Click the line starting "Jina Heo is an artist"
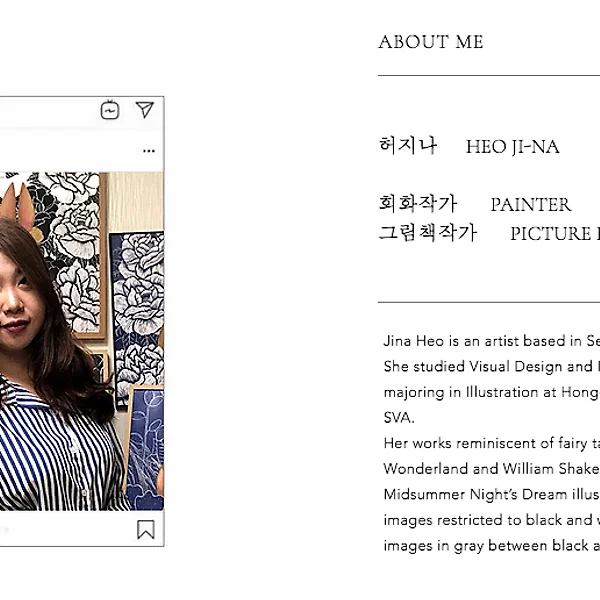 (491, 341)
